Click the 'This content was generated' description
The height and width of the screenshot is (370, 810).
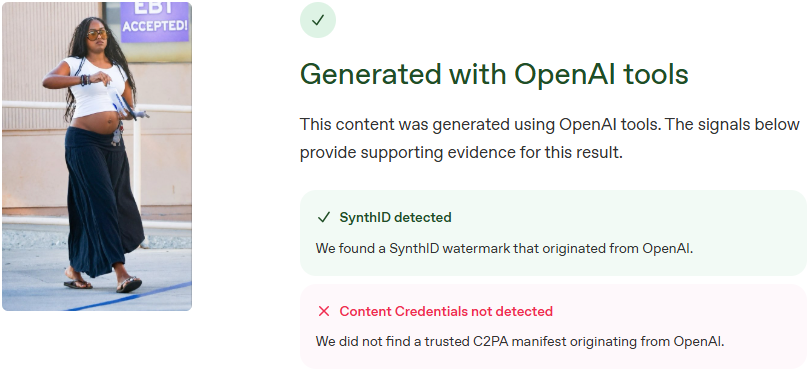point(550,138)
